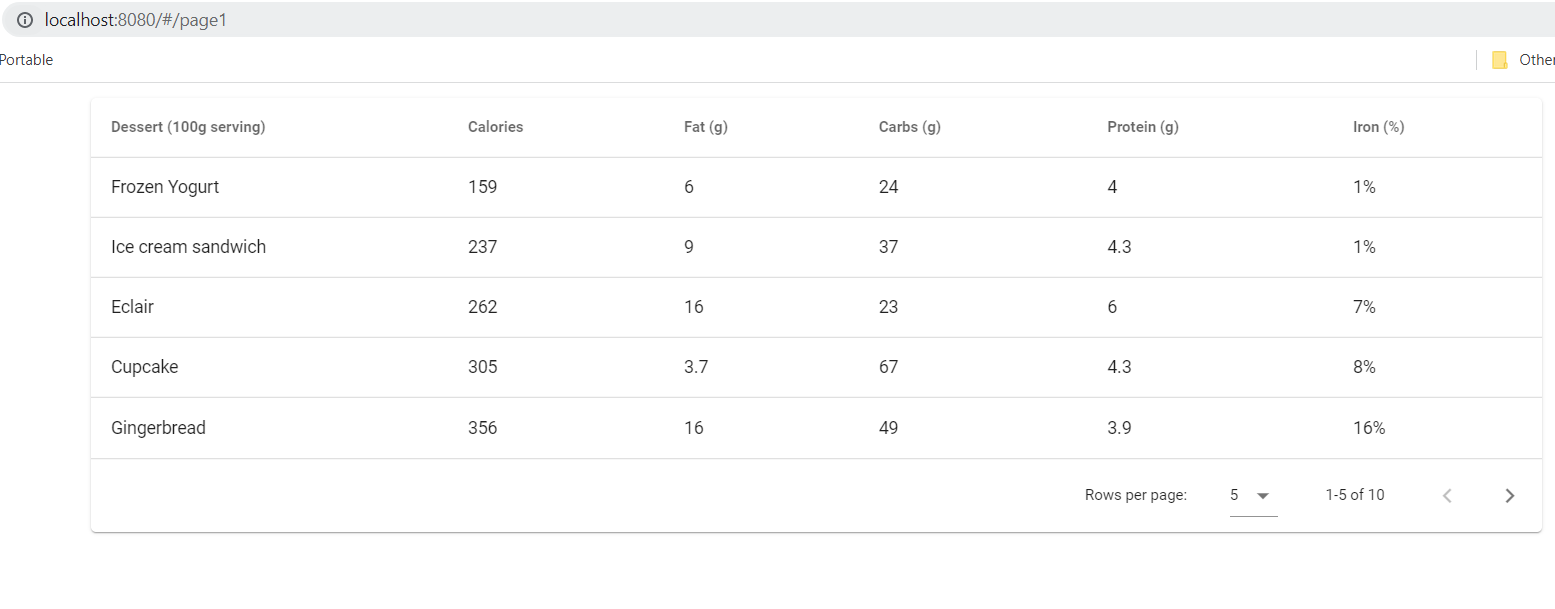Select the Frozen Yogurt table row
This screenshot has height=609, width=1555.
[400, 187]
